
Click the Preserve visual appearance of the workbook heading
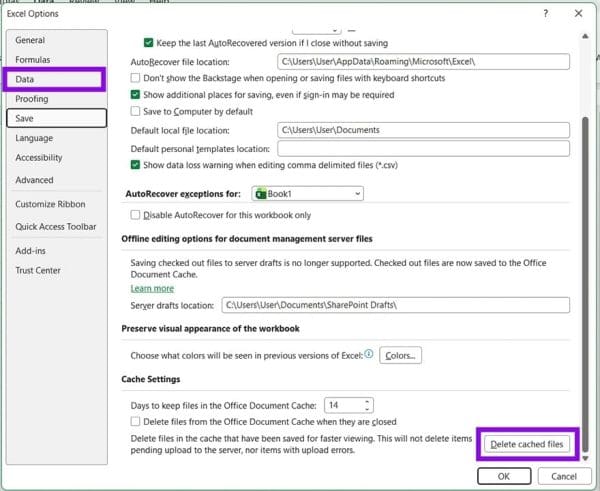[x=210, y=328]
